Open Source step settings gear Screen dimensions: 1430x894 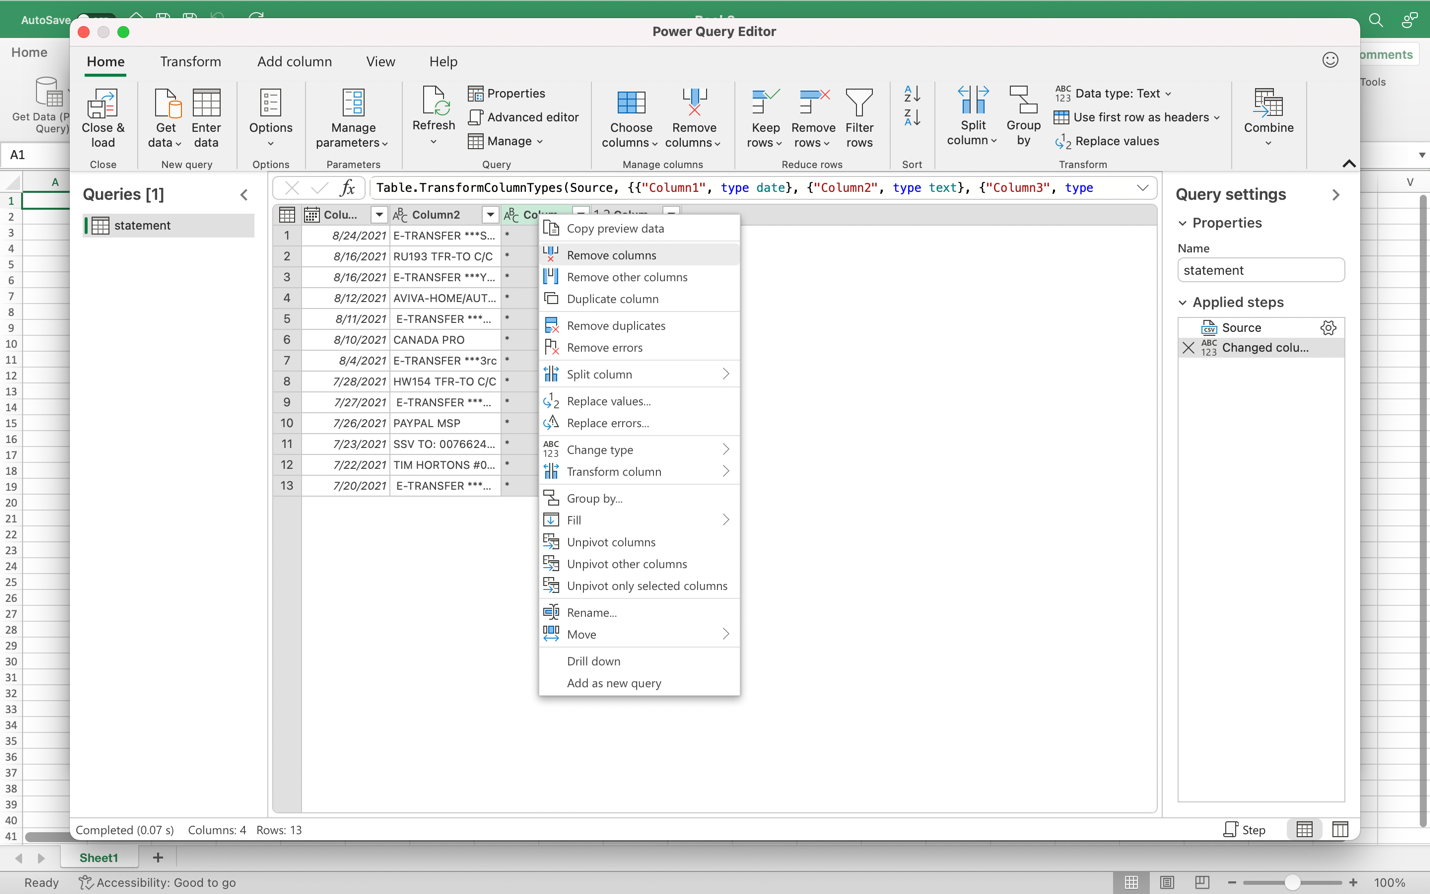coord(1328,328)
